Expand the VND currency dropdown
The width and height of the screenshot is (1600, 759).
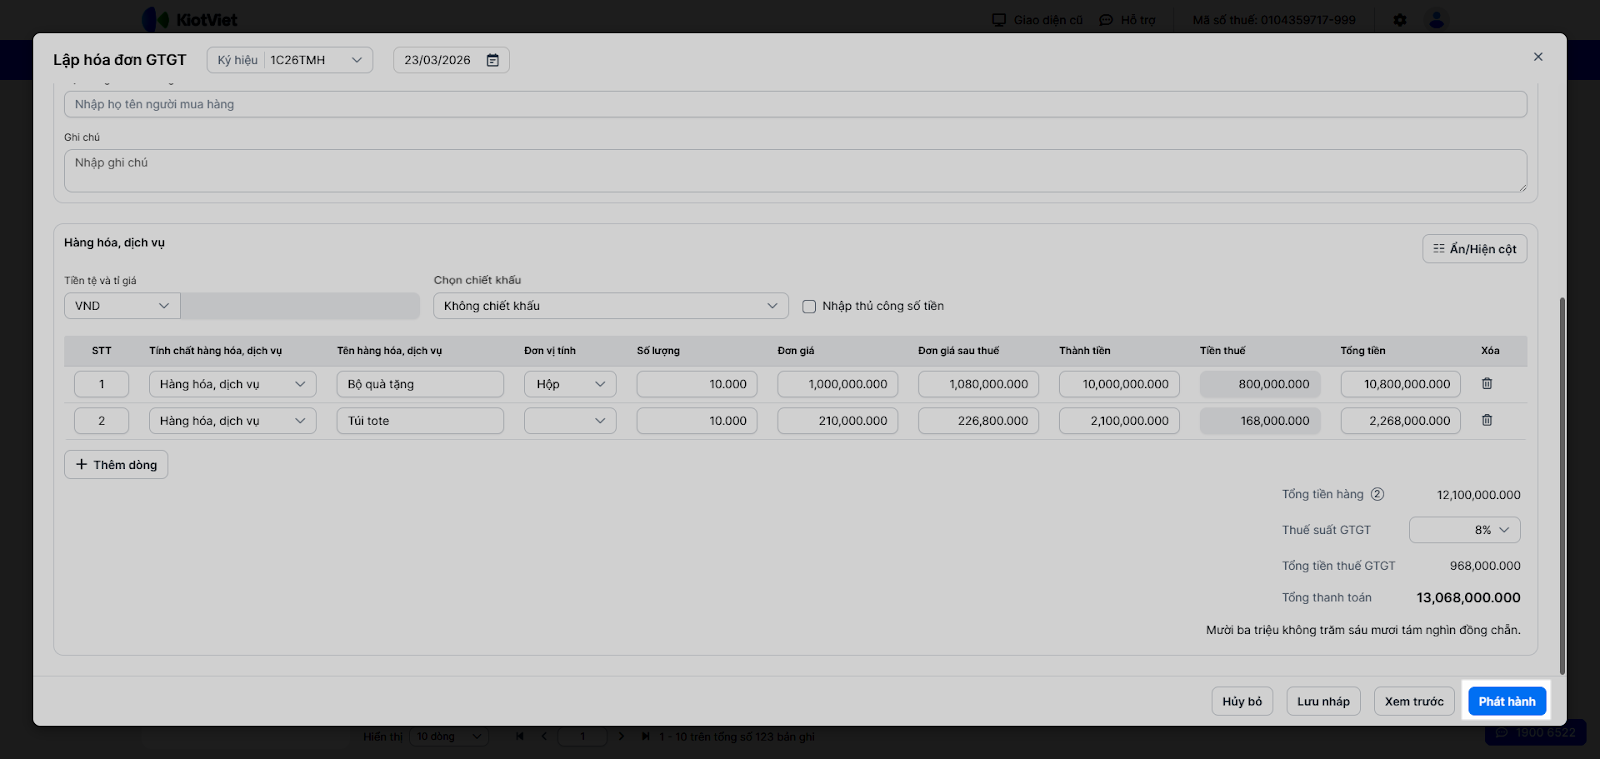[x=122, y=306]
